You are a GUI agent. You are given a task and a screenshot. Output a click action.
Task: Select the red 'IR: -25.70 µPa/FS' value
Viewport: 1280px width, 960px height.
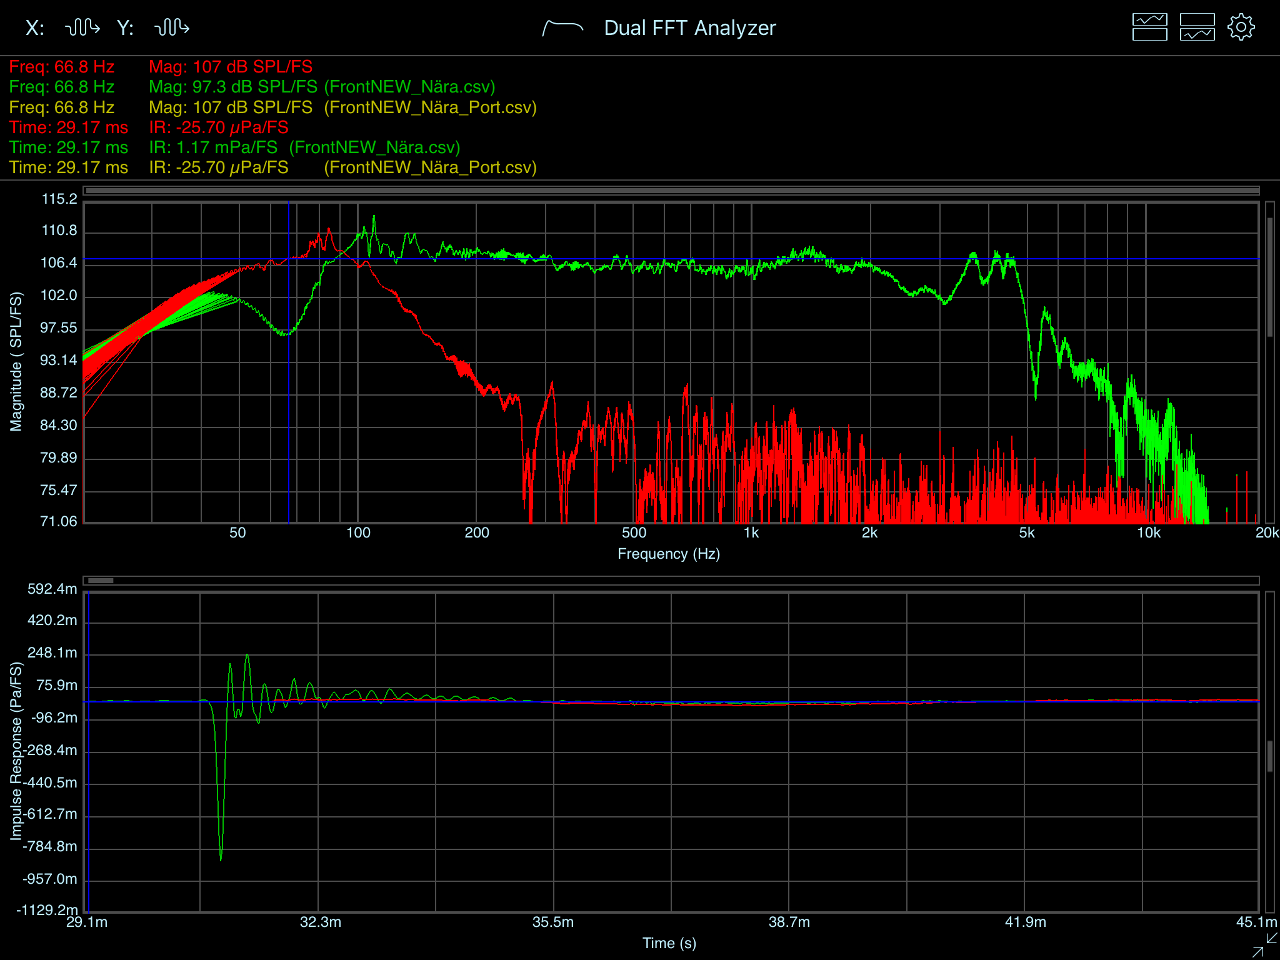[219, 127]
